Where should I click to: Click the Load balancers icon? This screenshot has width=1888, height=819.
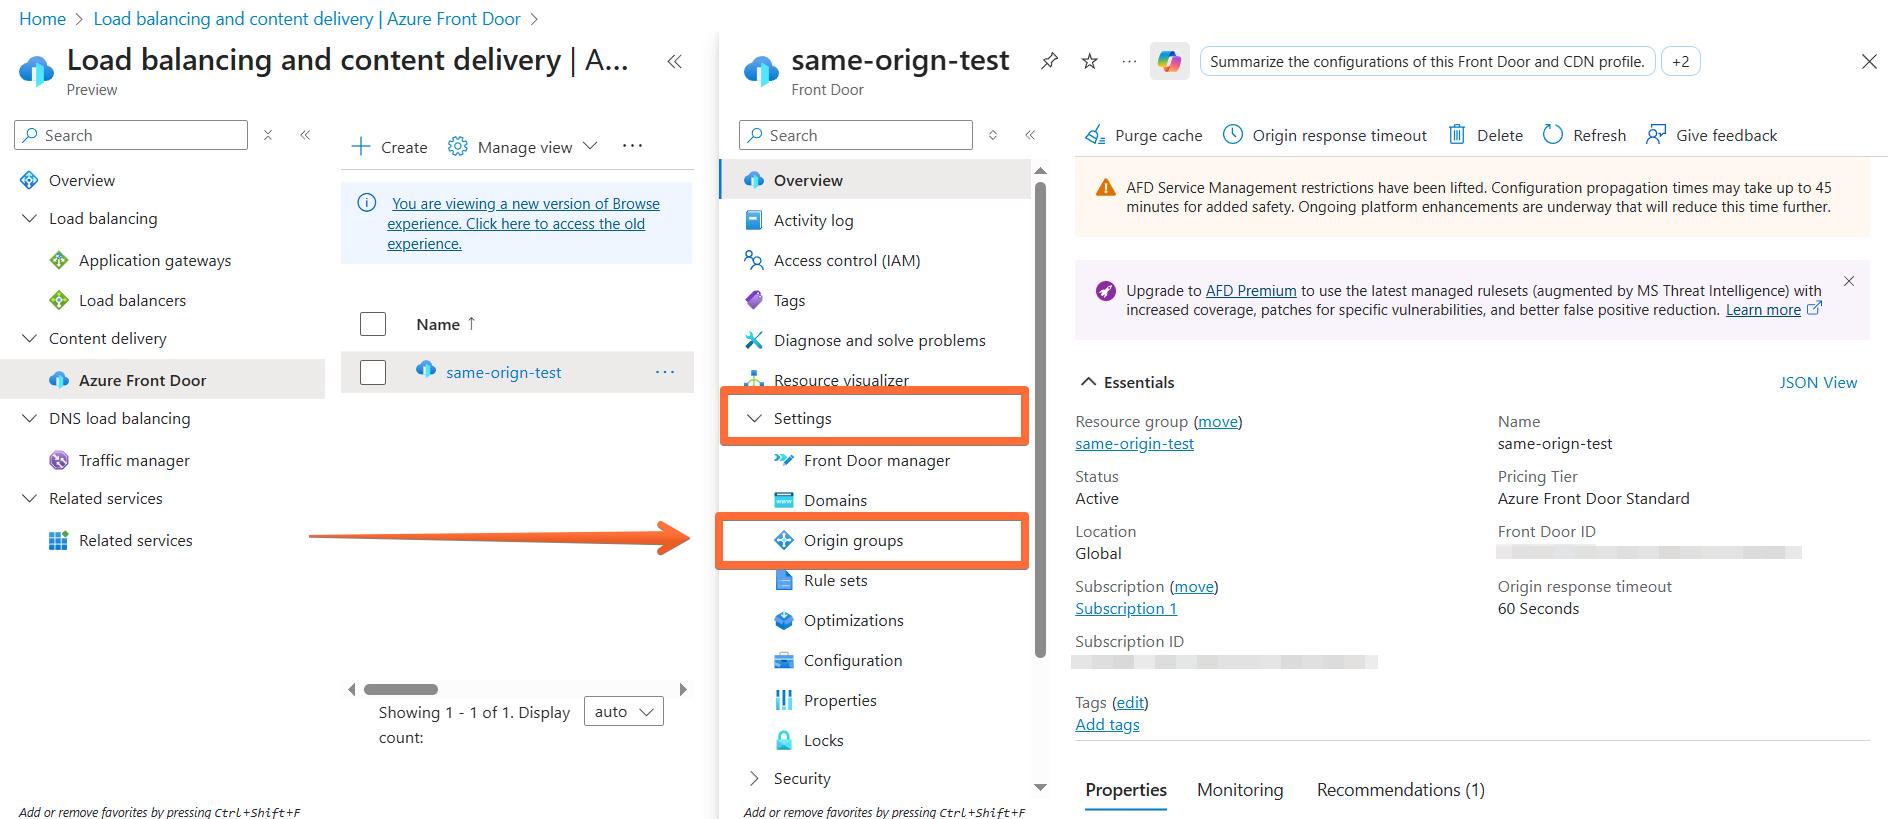coord(59,300)
